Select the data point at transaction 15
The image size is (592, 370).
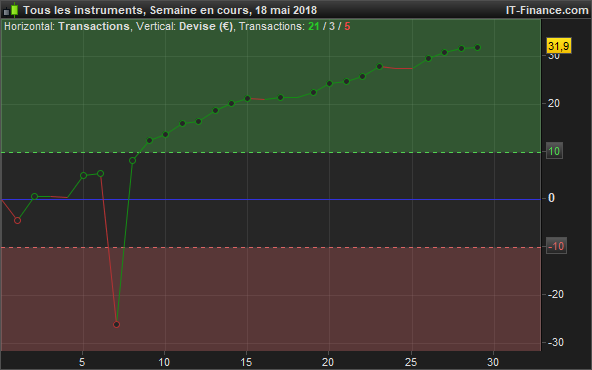coord(248,99)
